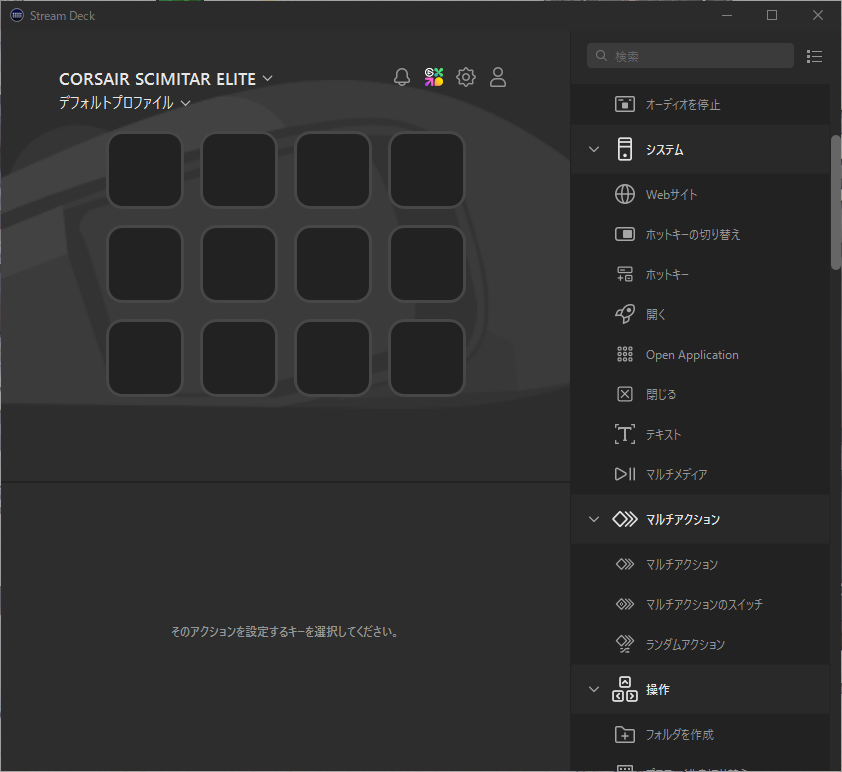Screen dimensions: 842x772
Task: Click the actions list vertical scrollbar
Action: 836,202
